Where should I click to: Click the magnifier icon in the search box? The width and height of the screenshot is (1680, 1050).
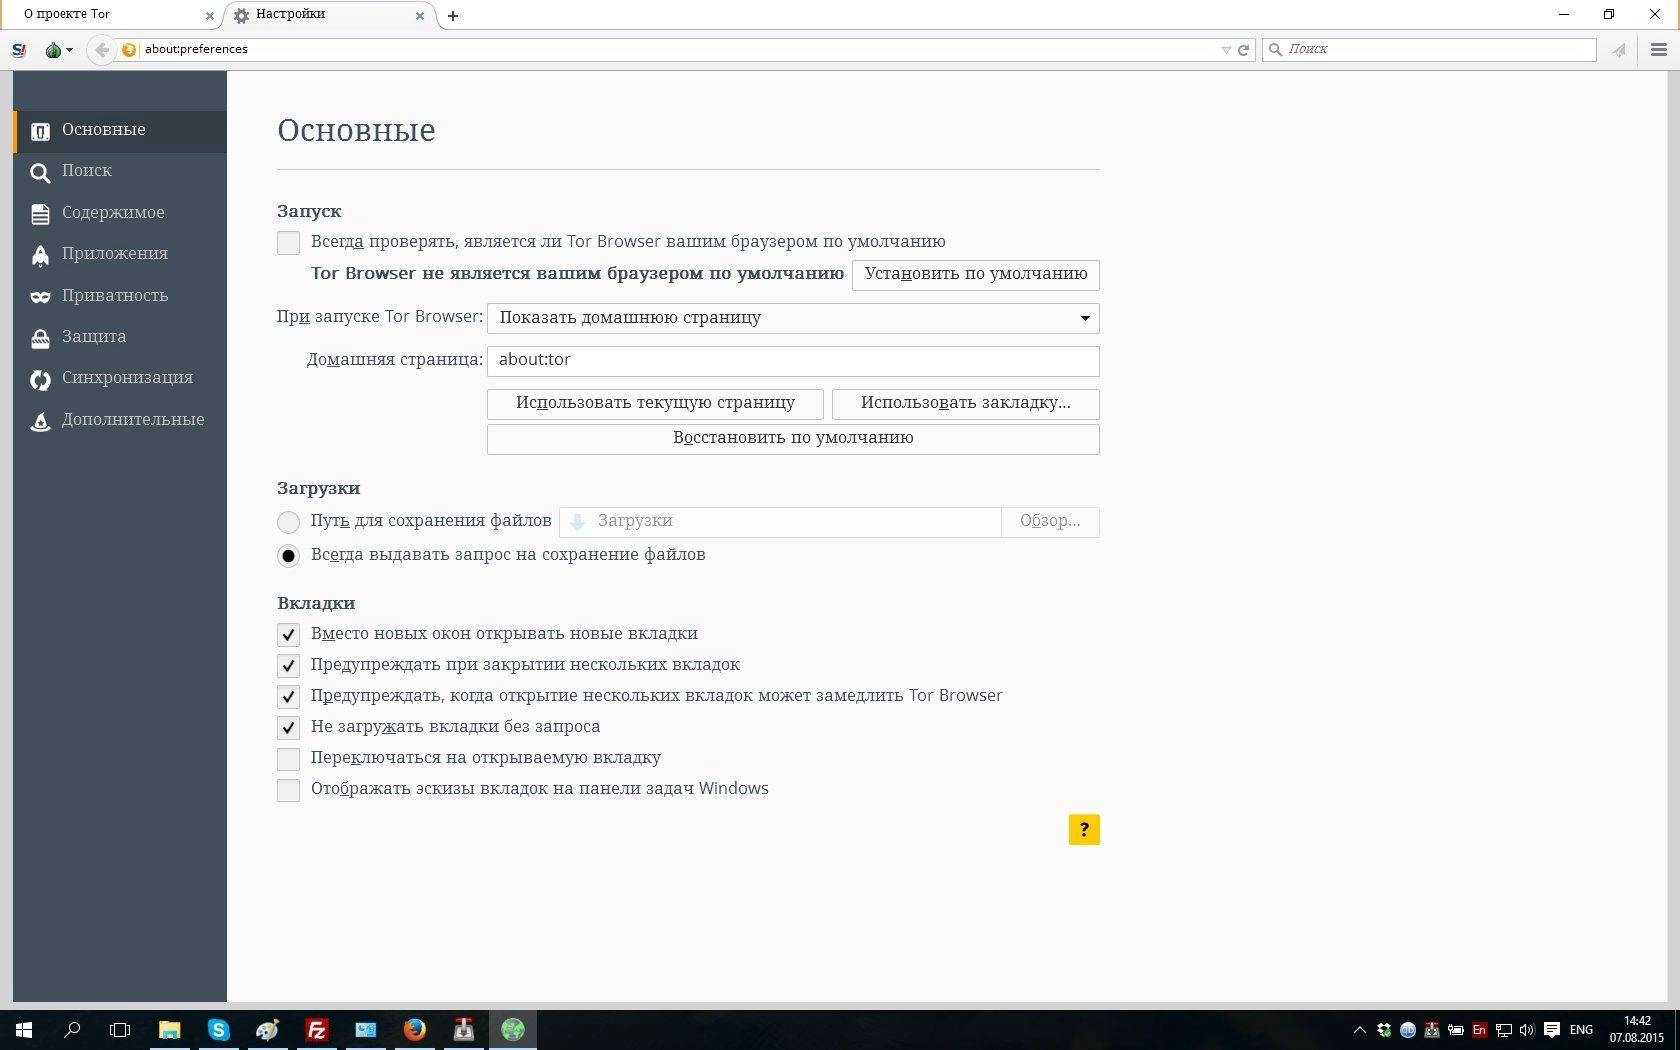[1275, 49]
